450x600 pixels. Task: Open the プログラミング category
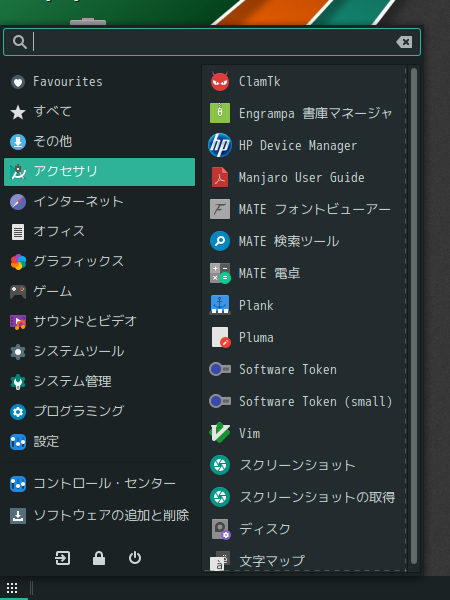click(99, 412)
